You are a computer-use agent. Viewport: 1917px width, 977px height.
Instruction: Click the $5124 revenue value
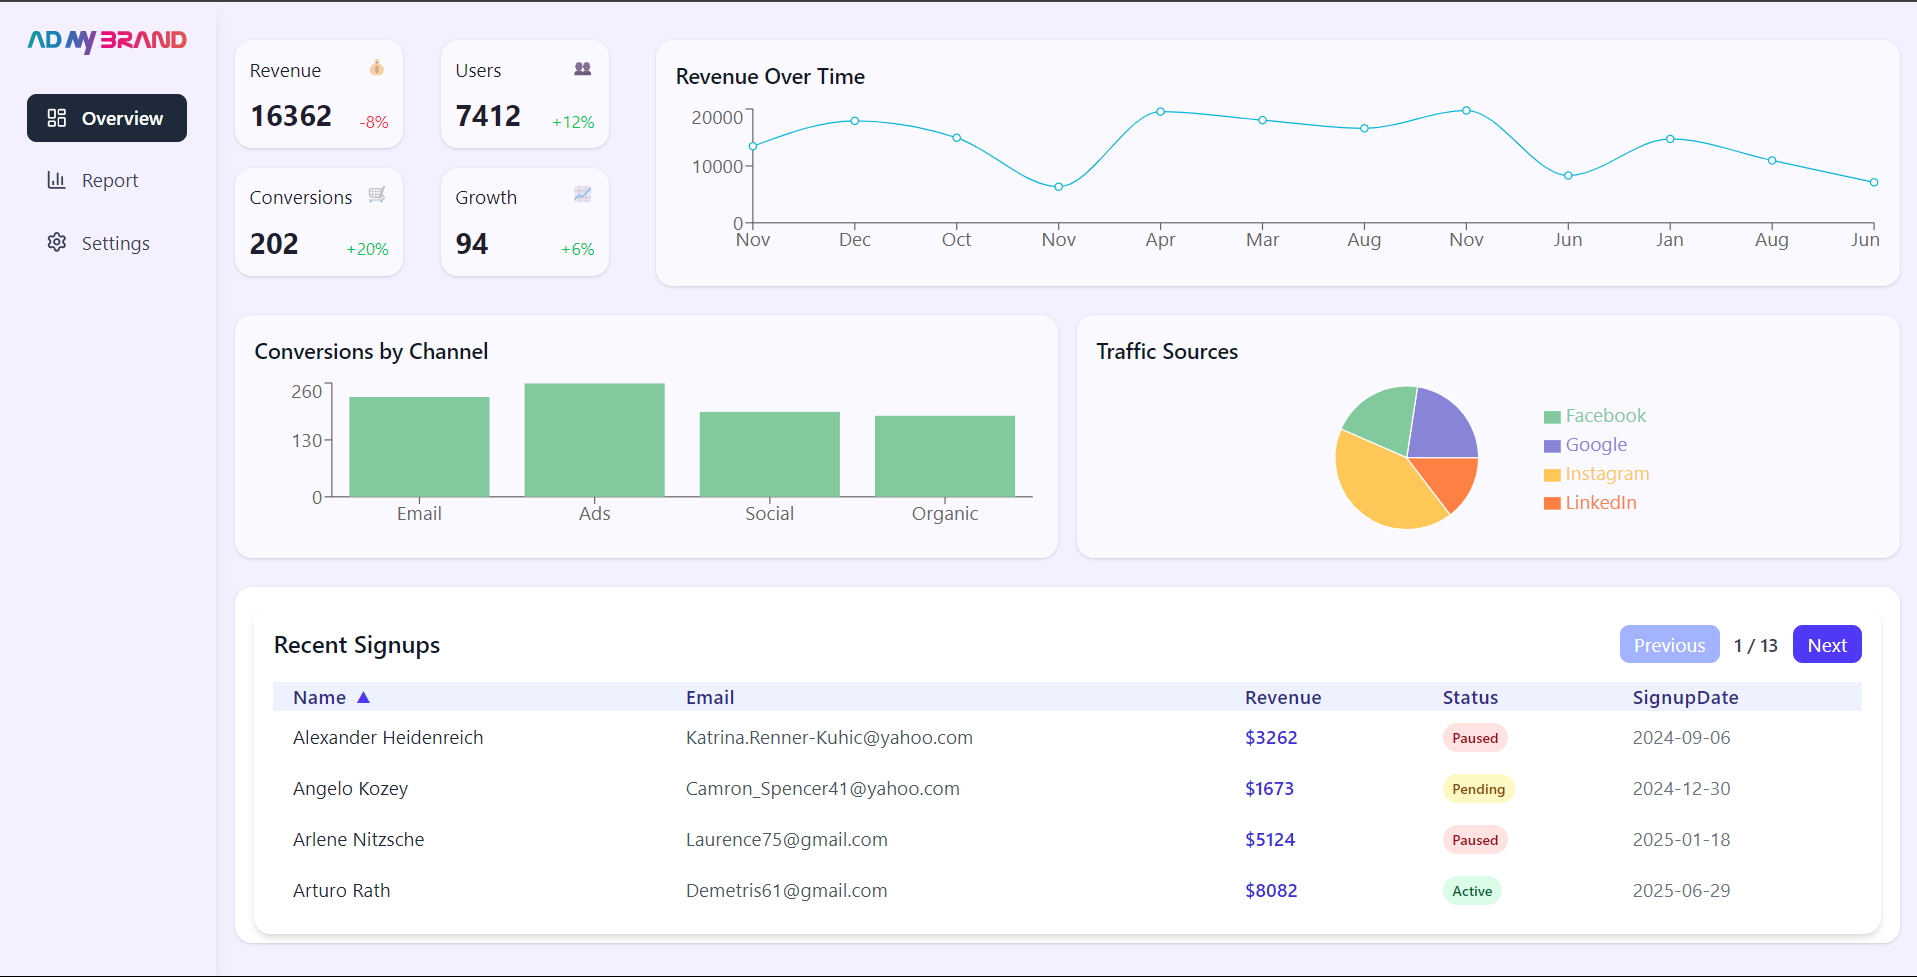(x=1270, y=840)
